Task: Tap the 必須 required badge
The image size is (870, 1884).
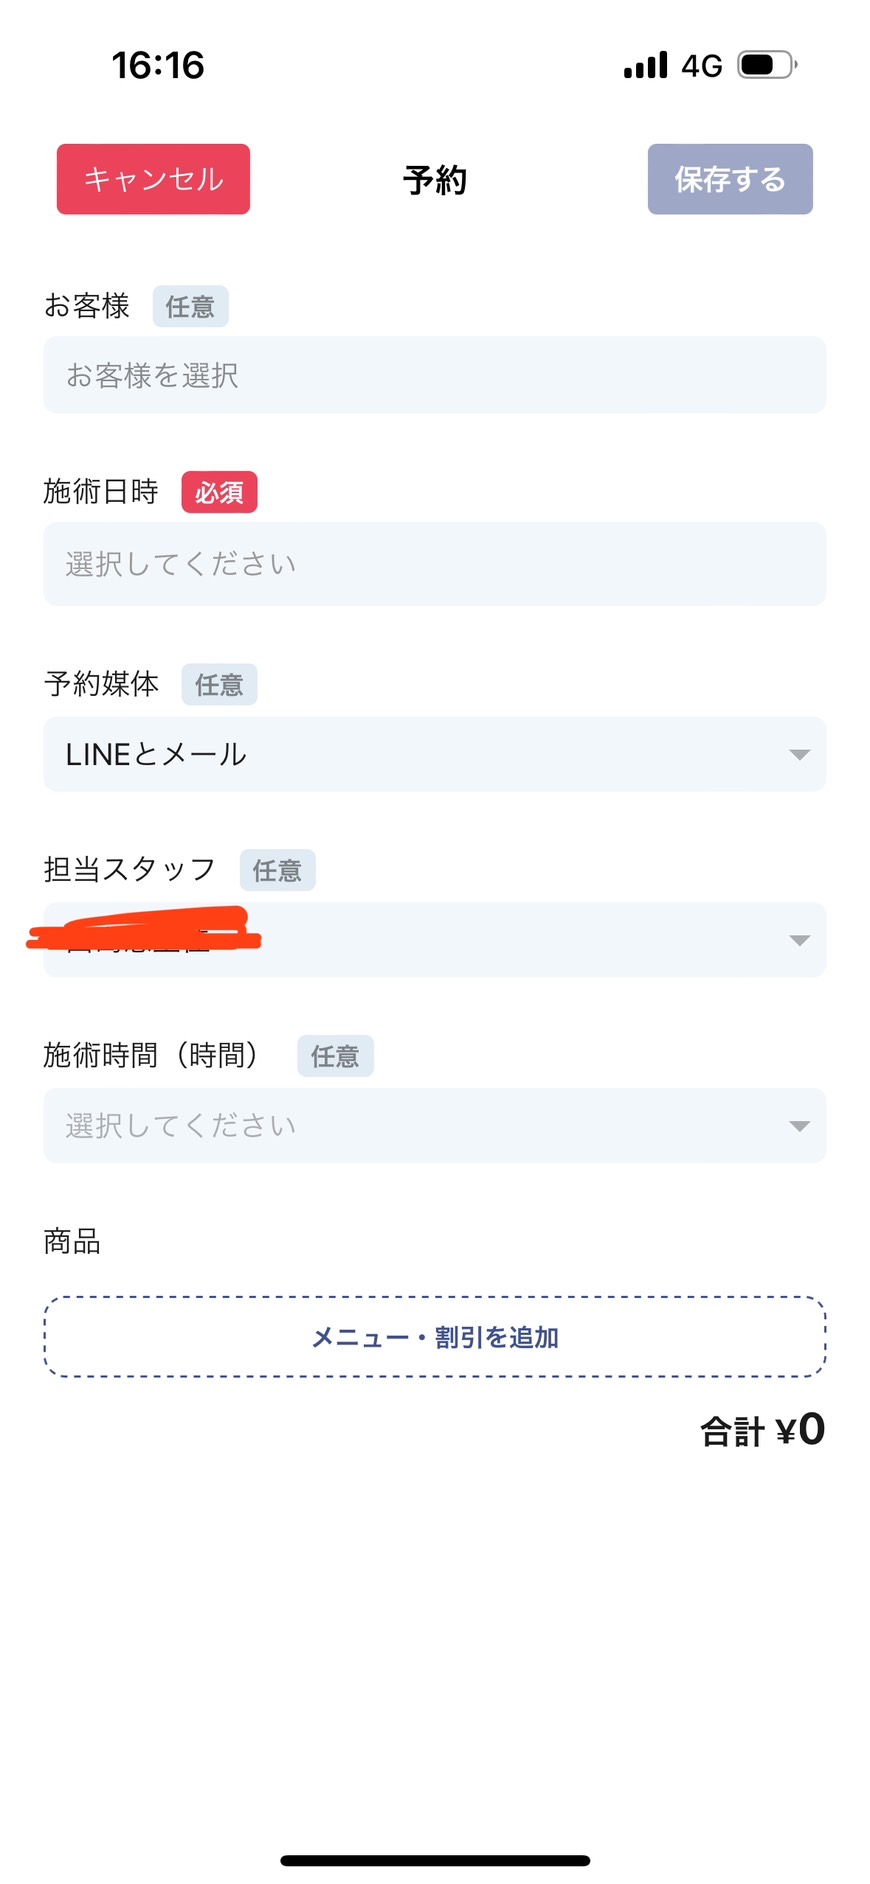Action: tap(219, 492)
